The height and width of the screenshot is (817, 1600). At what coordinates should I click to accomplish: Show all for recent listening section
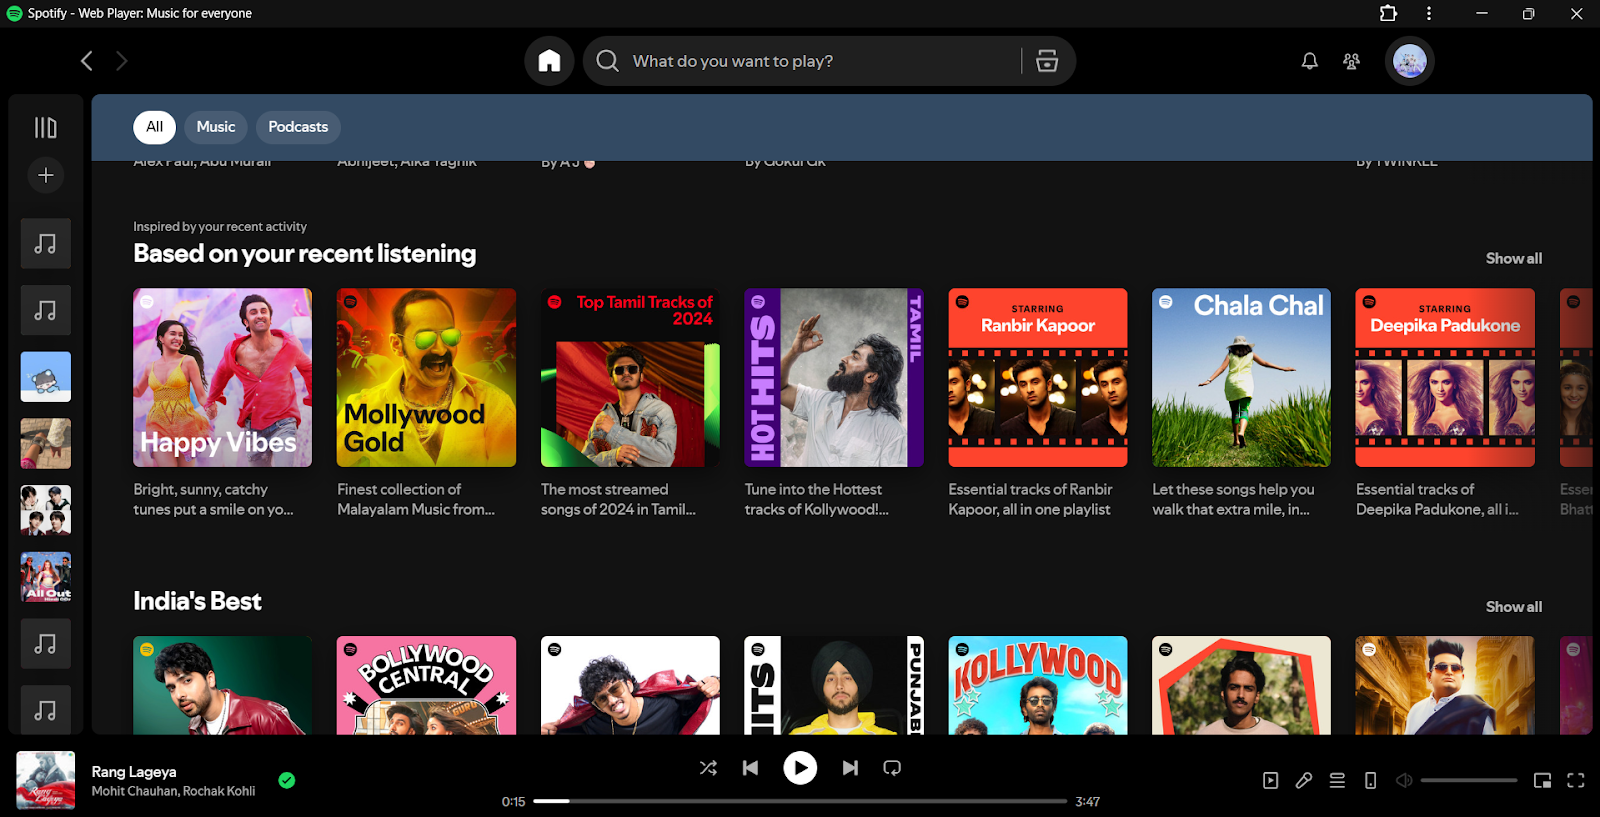(x=1514, y=258)
